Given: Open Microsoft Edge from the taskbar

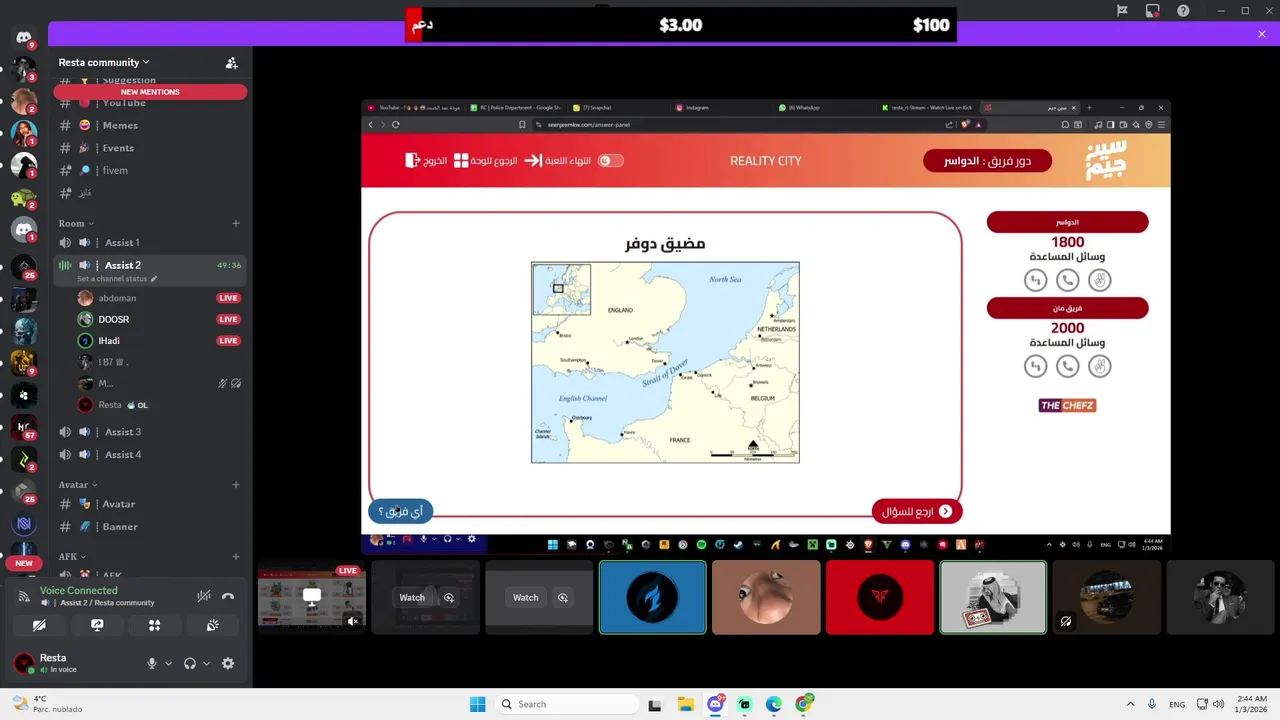Looking at the screenshot, I should click(x=774, y=704).
